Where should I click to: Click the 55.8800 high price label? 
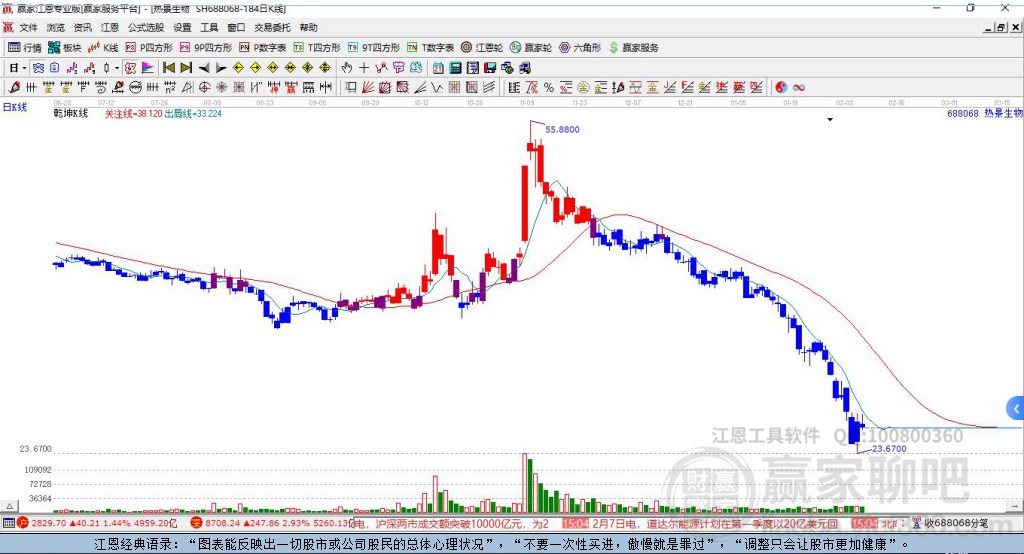[562, 129]
